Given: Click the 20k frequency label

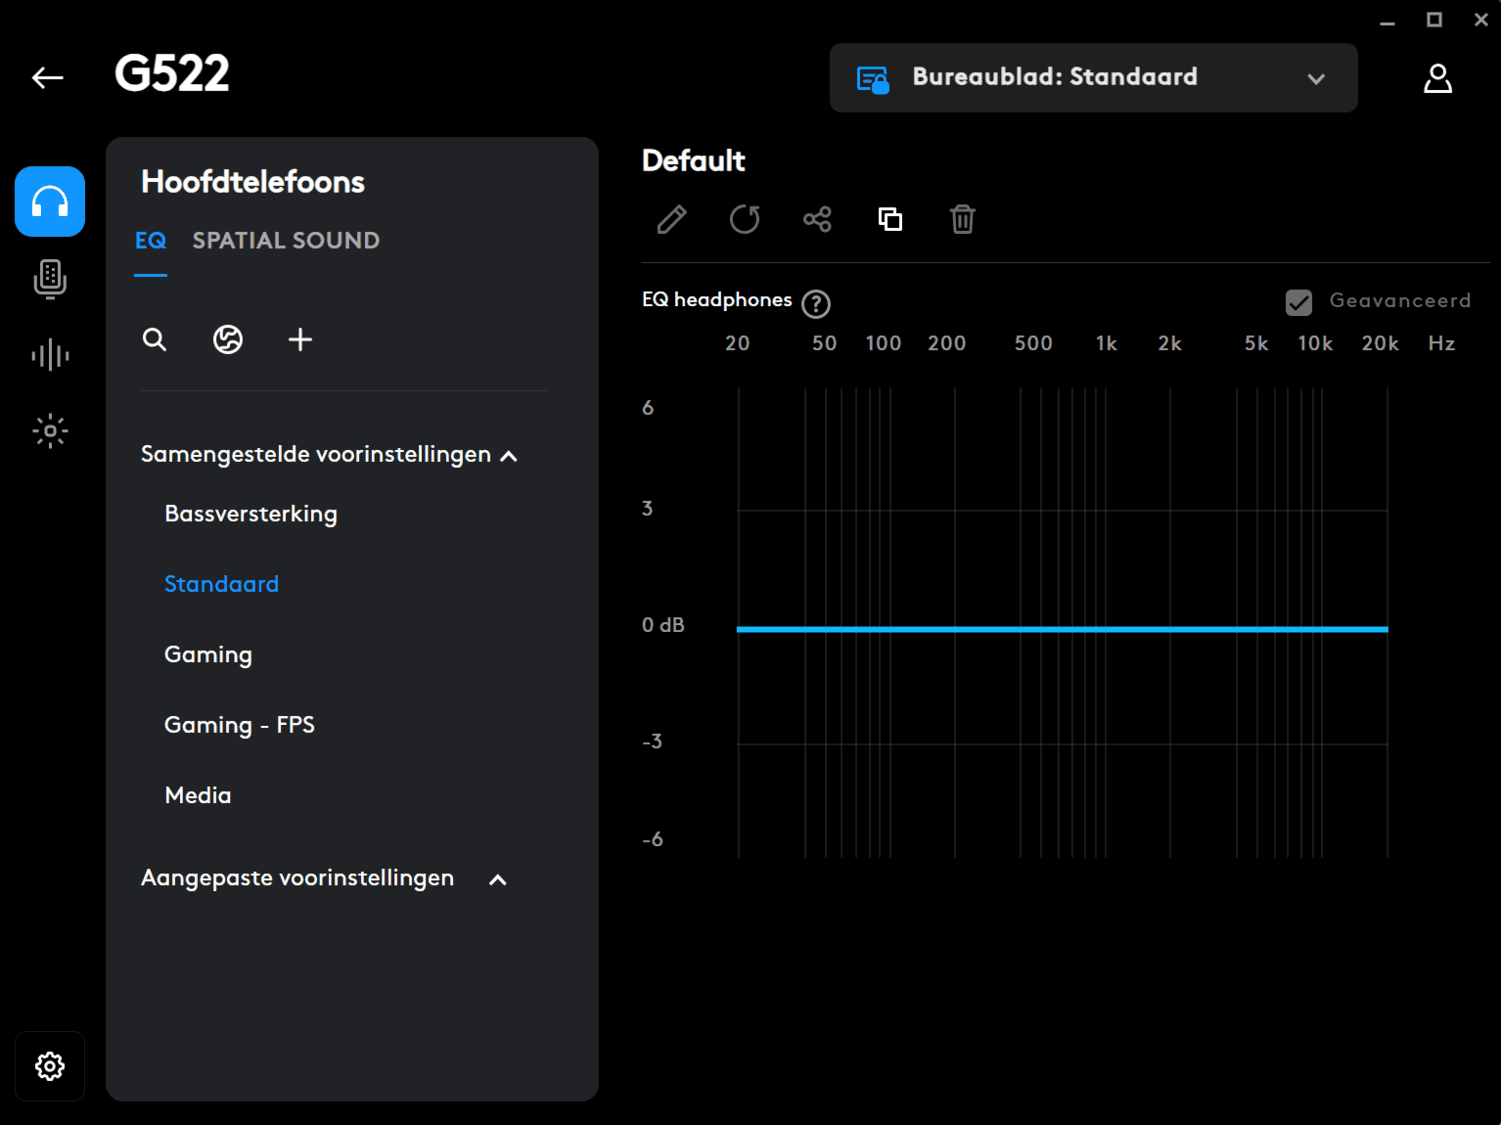Looking at the screenshot, I should [x=1380, y=344].
